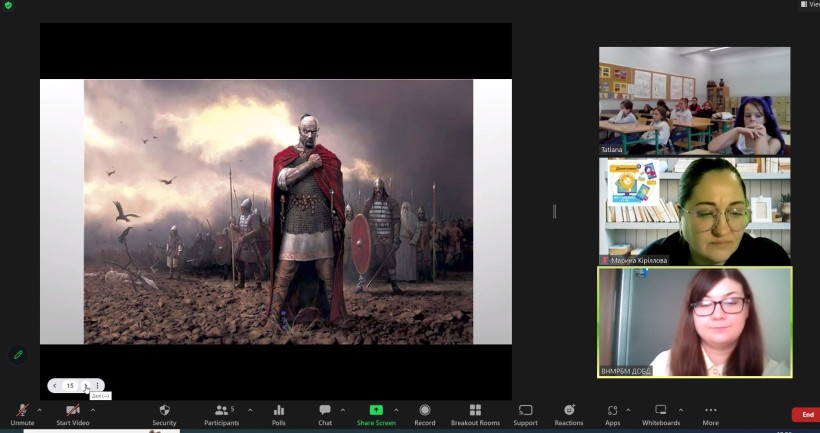This screenshot has width=820, height=433.
Task: Expand the arrow next to Participants
Action: click(x=250, y=410)
